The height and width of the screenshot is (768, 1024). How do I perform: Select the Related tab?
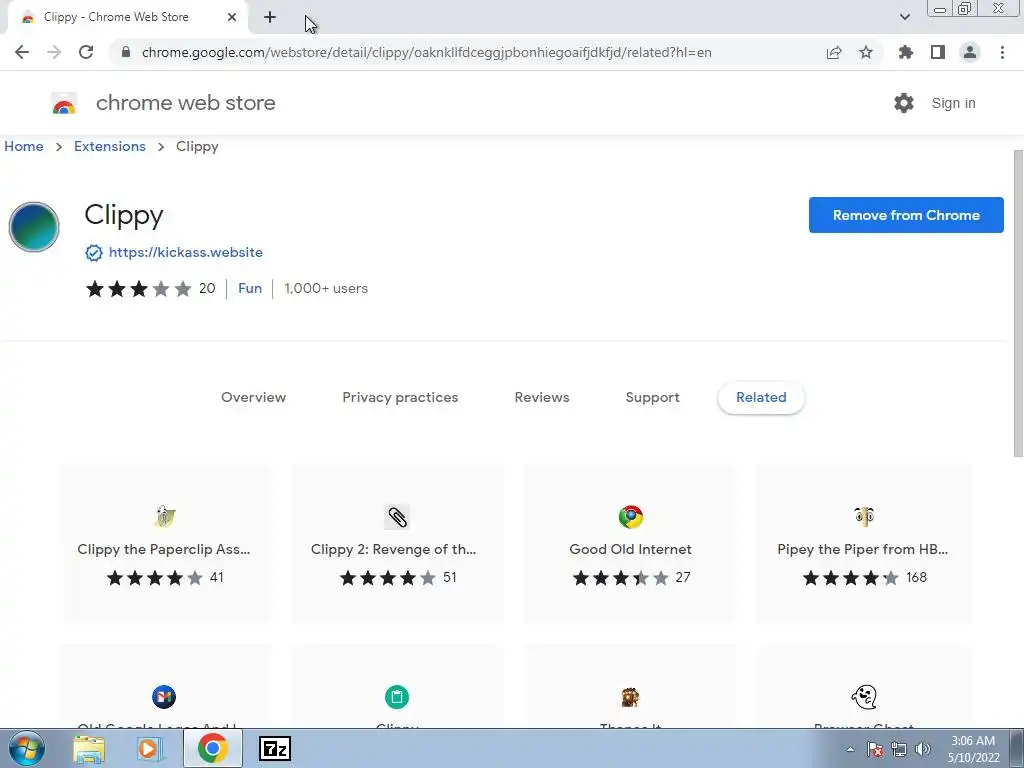pos(761,397)
